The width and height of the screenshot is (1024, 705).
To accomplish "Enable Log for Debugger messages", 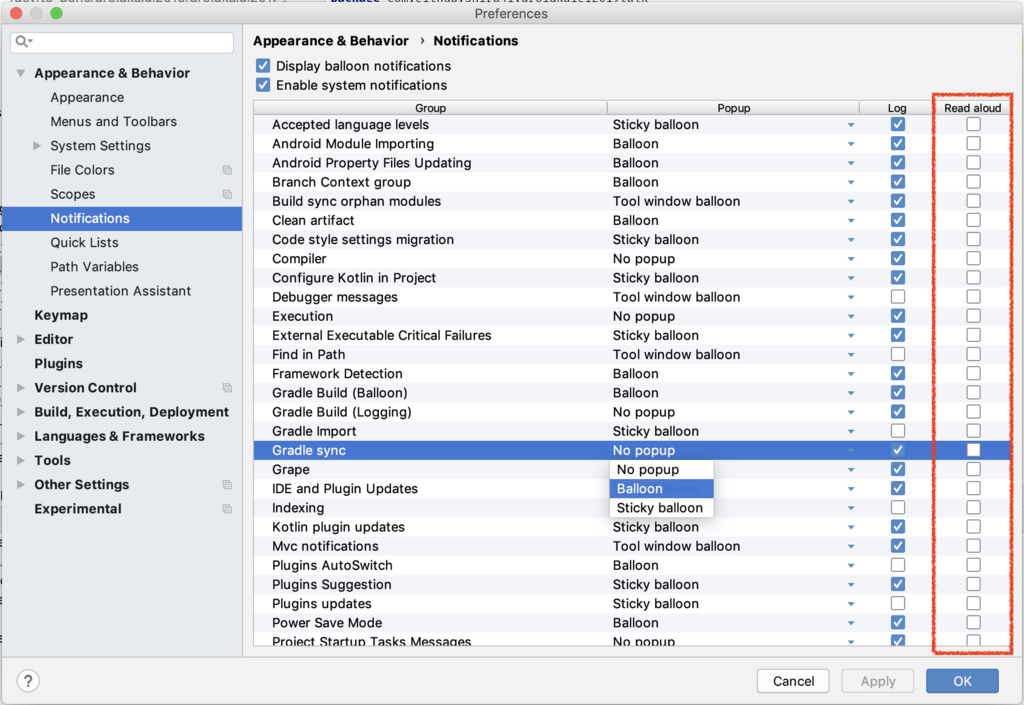I will pyautogui.click(x=898, y=296).
